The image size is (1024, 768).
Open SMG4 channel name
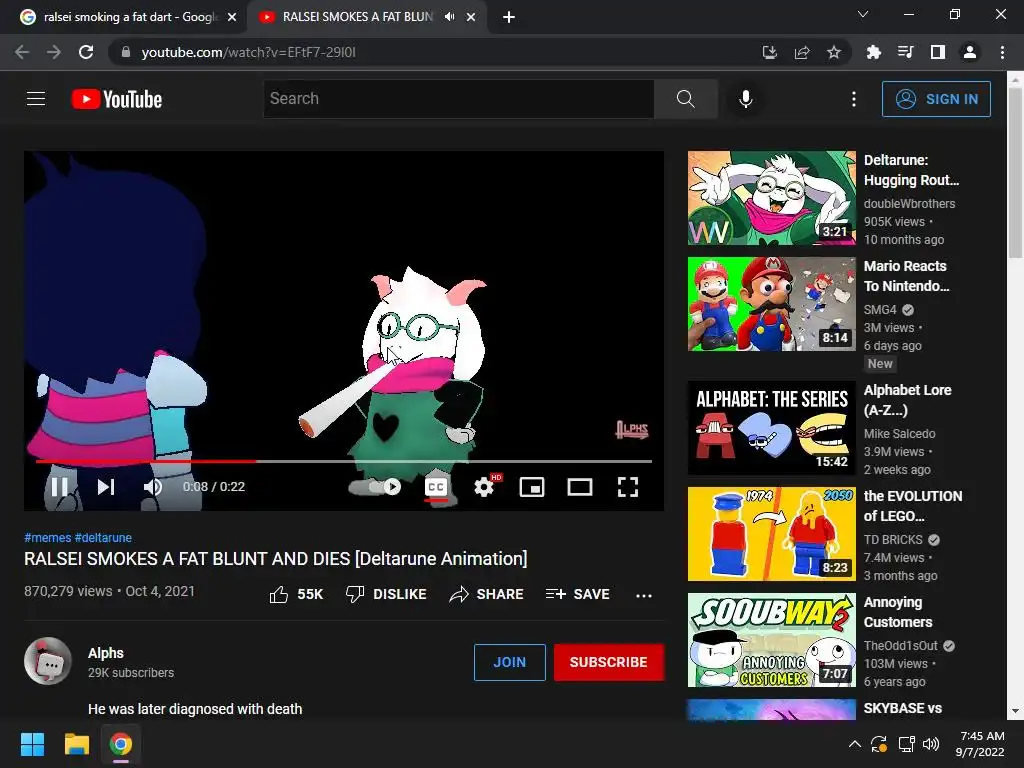coord(880,310)
